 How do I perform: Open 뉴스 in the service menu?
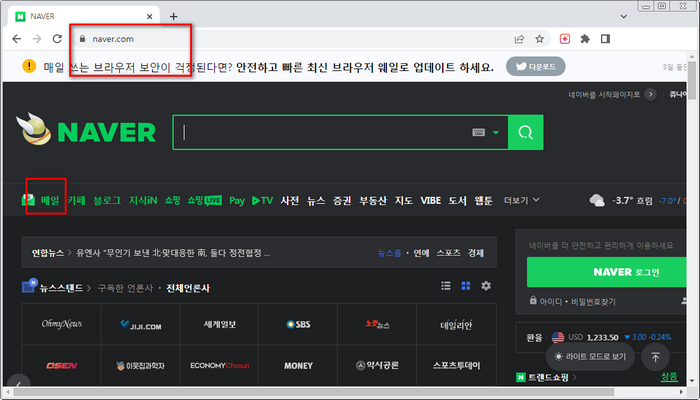pos(316,200)
